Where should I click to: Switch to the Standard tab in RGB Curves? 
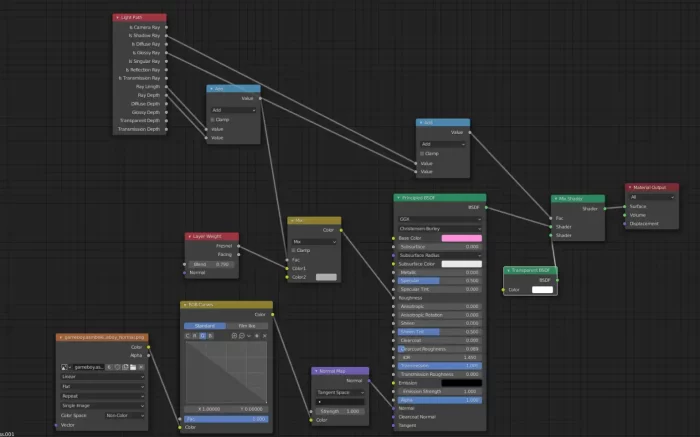coord(203,326)
